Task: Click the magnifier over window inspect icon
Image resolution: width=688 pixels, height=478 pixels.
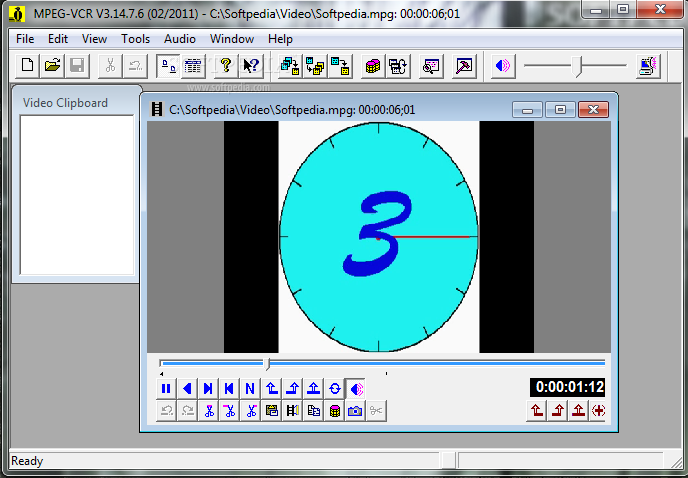Action: tap(431, 66)
